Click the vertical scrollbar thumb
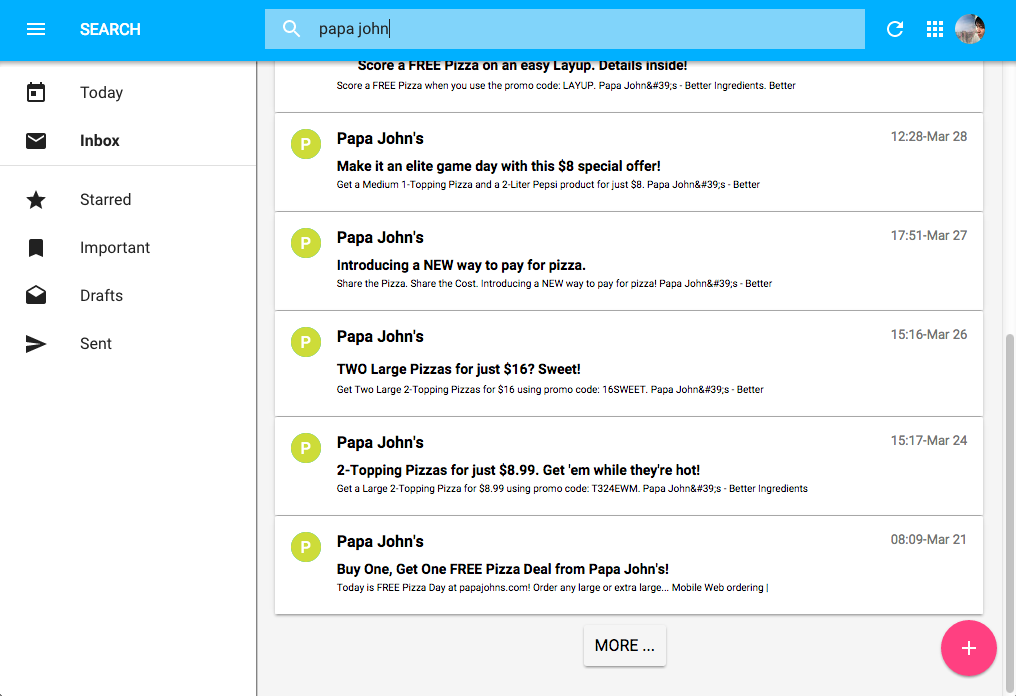 point(1010,513)
